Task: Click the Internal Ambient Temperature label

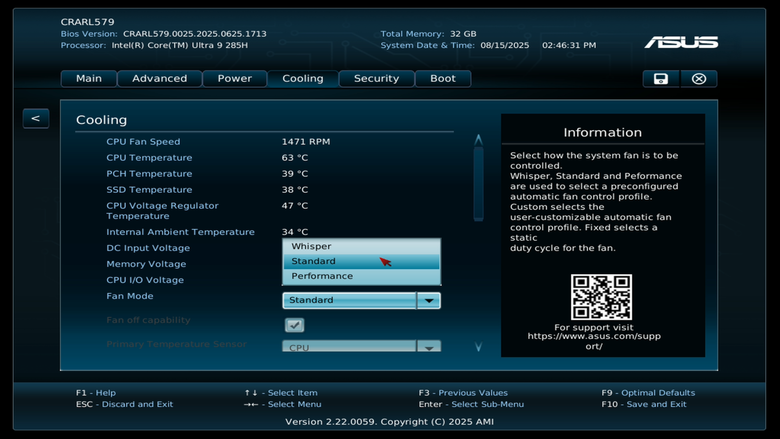Action: (181, 232)
